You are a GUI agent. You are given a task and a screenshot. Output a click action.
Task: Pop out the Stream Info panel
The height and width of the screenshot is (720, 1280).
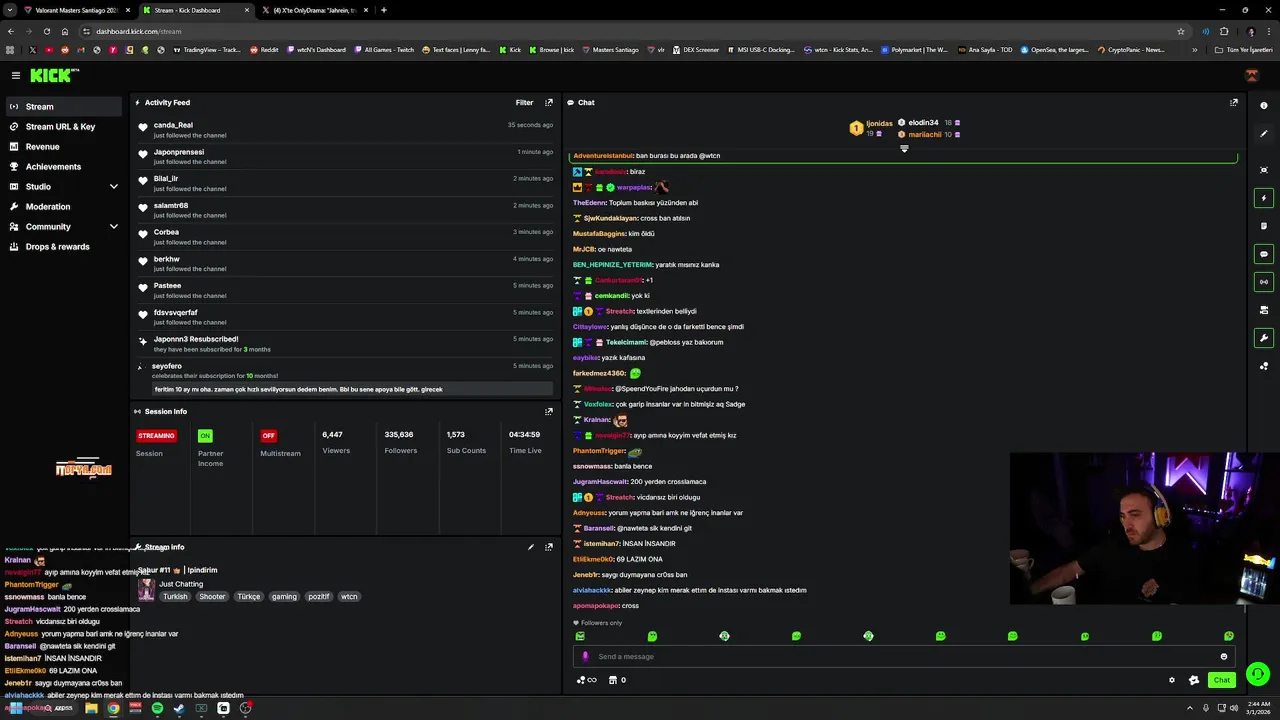coord(549,547)
